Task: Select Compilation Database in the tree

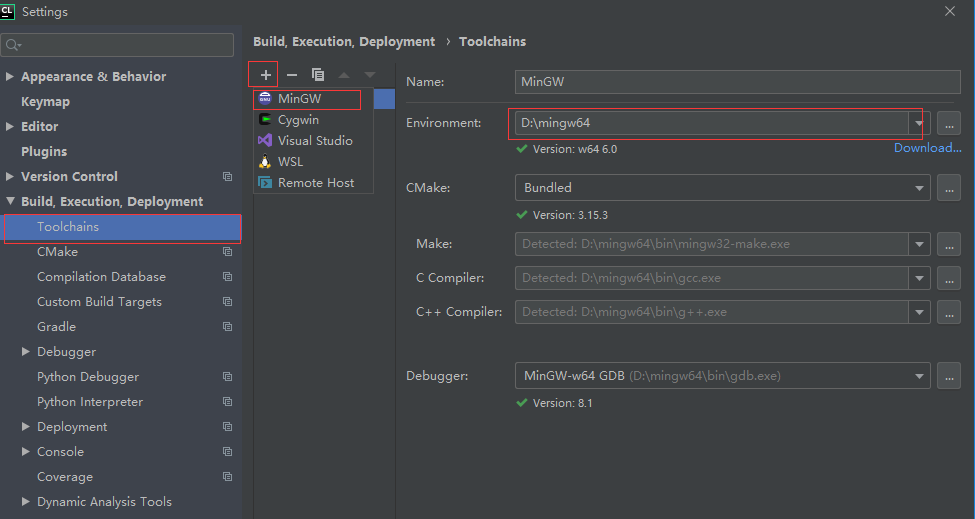Action: tap(101, 277)
